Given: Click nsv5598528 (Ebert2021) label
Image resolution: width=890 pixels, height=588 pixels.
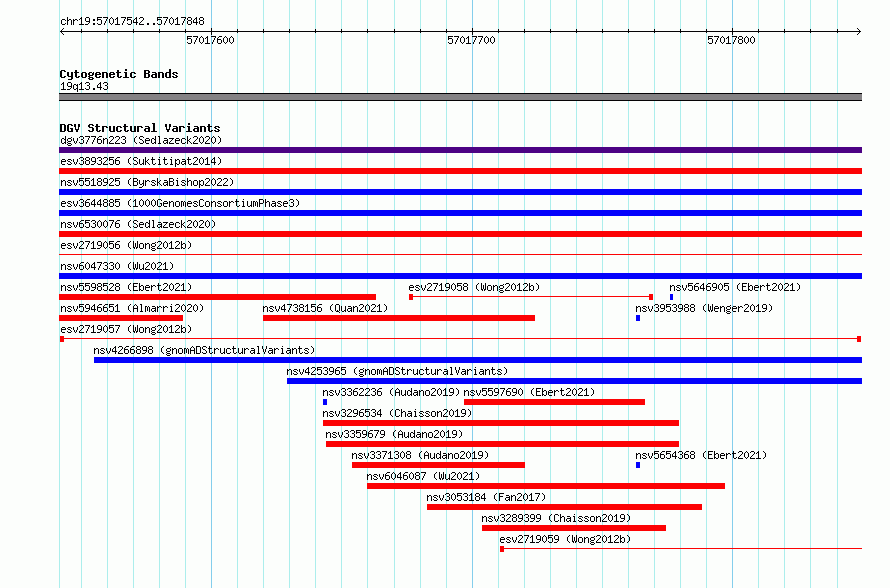Looking at the screenshot, I should coord(126,287).
